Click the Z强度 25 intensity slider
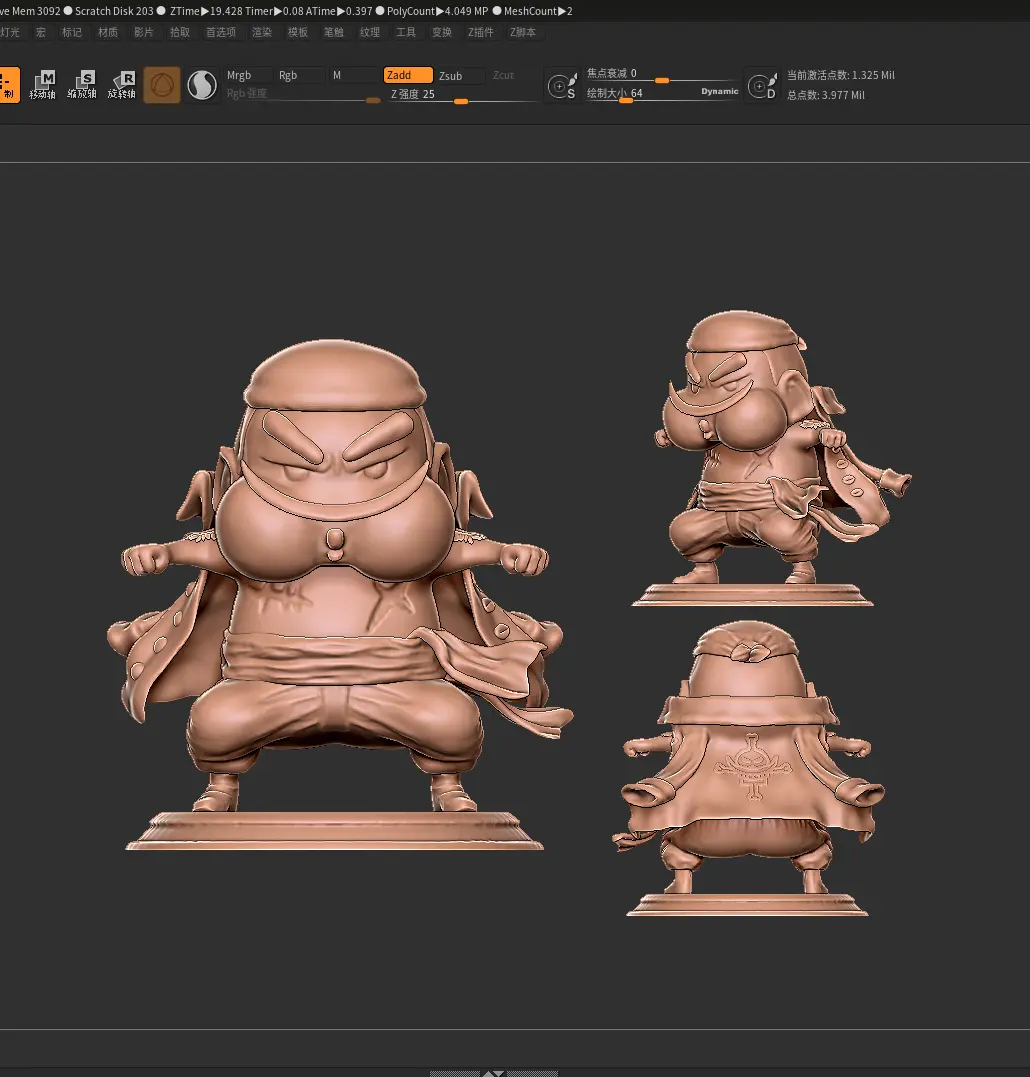This screenshot has width=1030, height=1077. tap(462, 94)
